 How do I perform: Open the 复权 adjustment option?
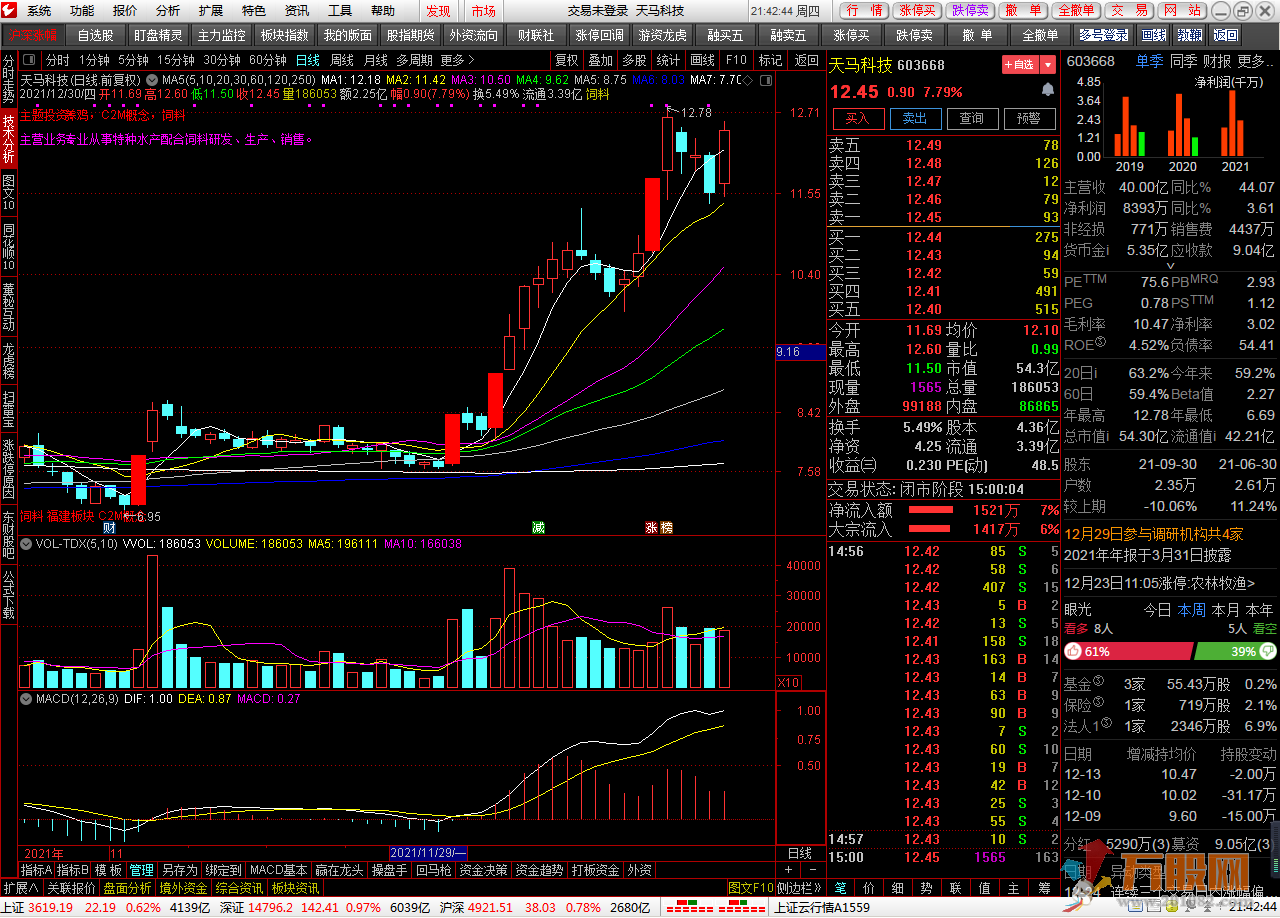click(567, 60)
